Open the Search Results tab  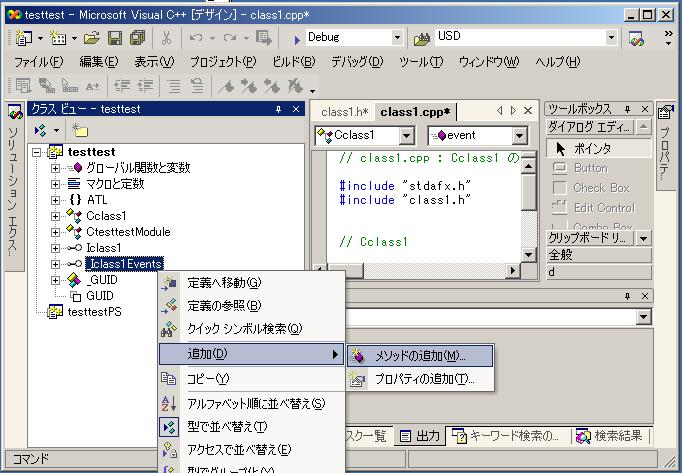click(609, 436)
